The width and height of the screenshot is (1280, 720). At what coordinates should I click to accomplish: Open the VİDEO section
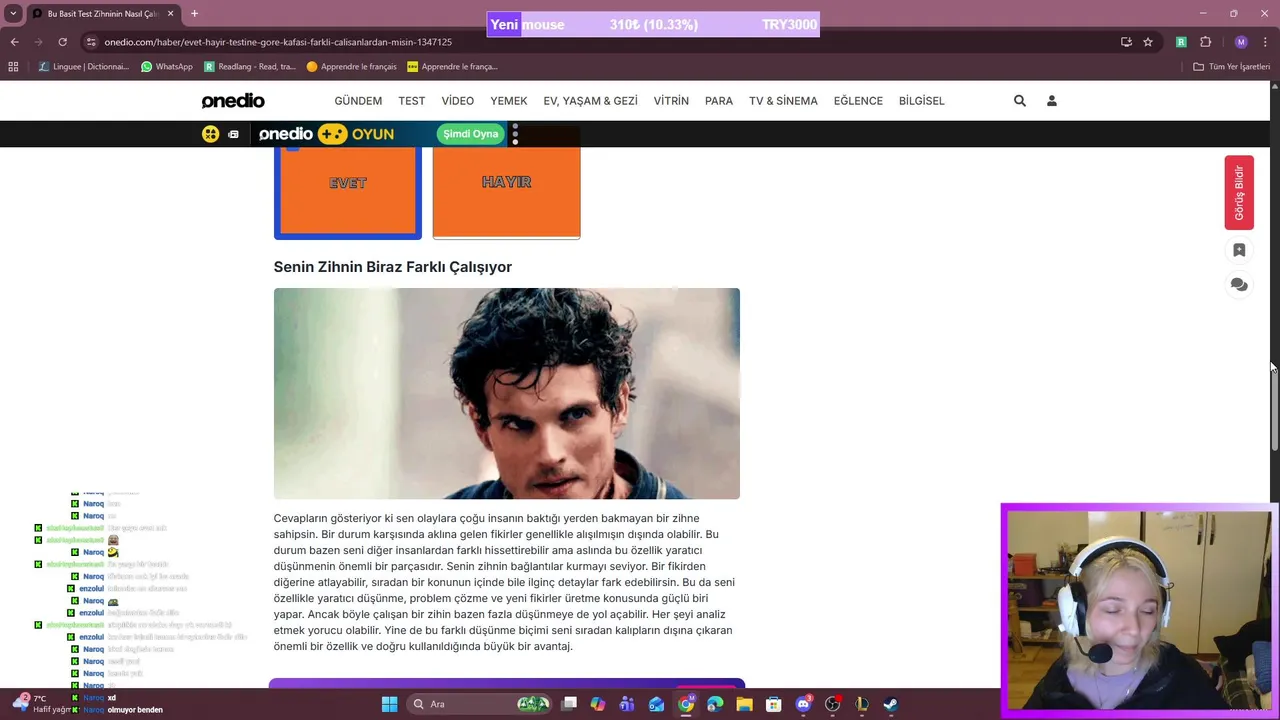458,101
